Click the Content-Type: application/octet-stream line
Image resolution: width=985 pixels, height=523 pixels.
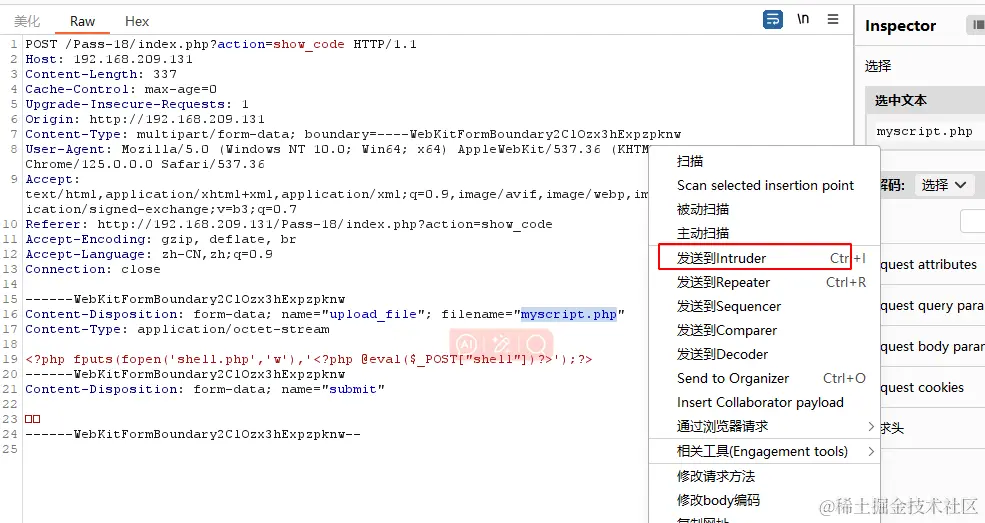tap(177, 329)
